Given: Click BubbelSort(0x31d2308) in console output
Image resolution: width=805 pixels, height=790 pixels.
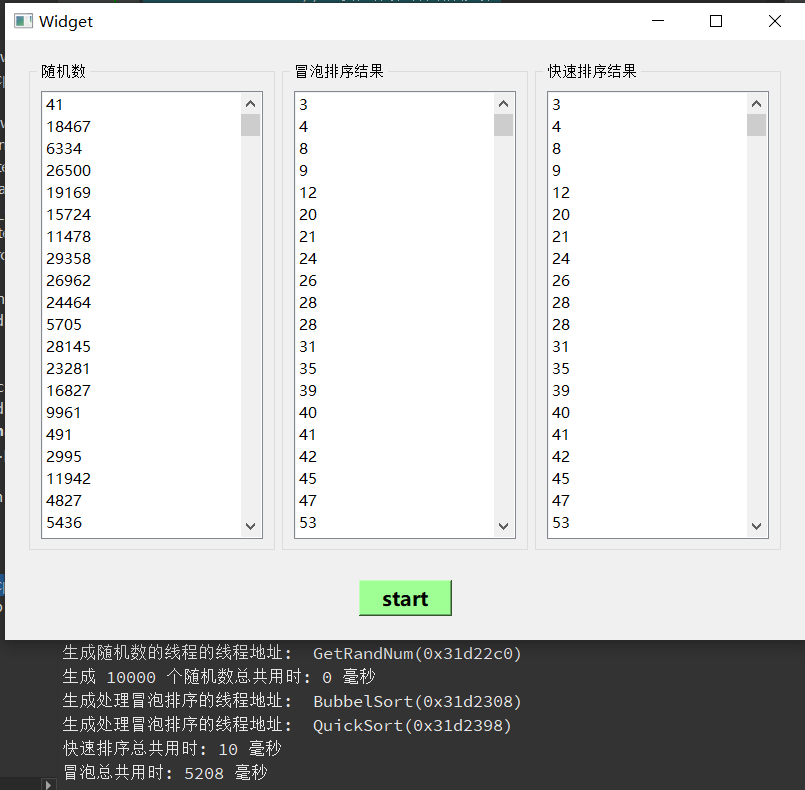Looking at the screenshot, I should [417, 701].
